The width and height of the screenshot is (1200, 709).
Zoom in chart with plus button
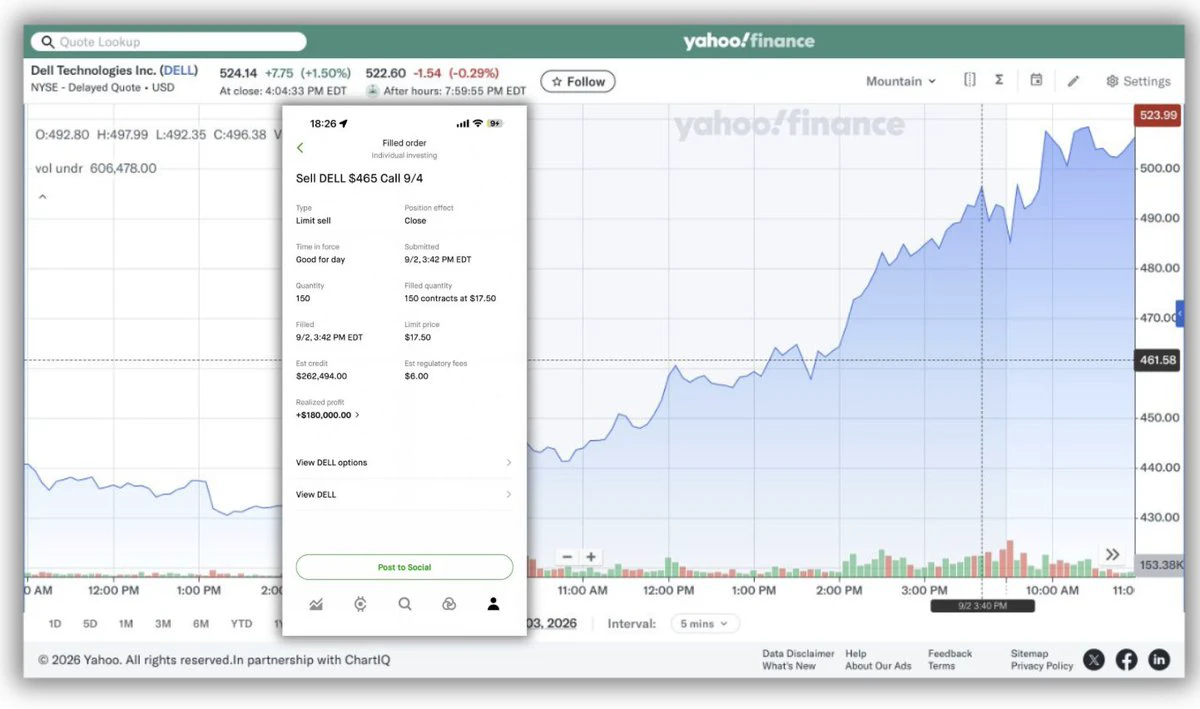(x=591, y=557)
